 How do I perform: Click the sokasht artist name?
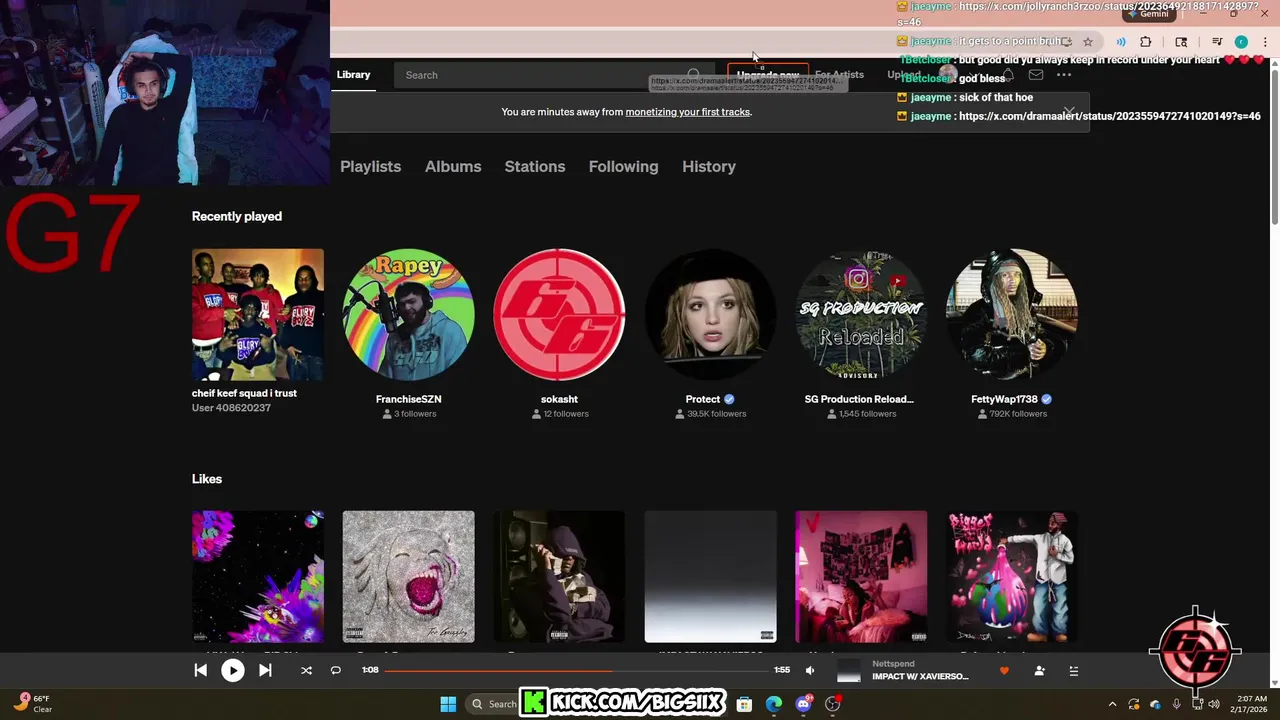[559, 399]
